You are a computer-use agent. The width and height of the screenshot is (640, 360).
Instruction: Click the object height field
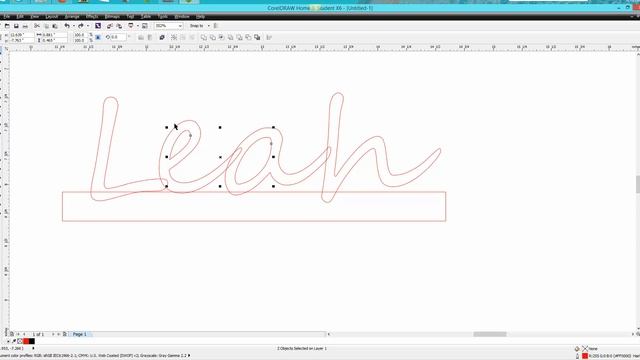pos(54,40)
